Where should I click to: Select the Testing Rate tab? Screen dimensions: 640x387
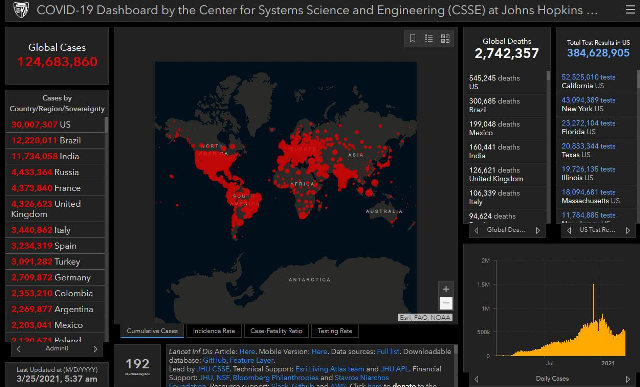click(335, 331)
